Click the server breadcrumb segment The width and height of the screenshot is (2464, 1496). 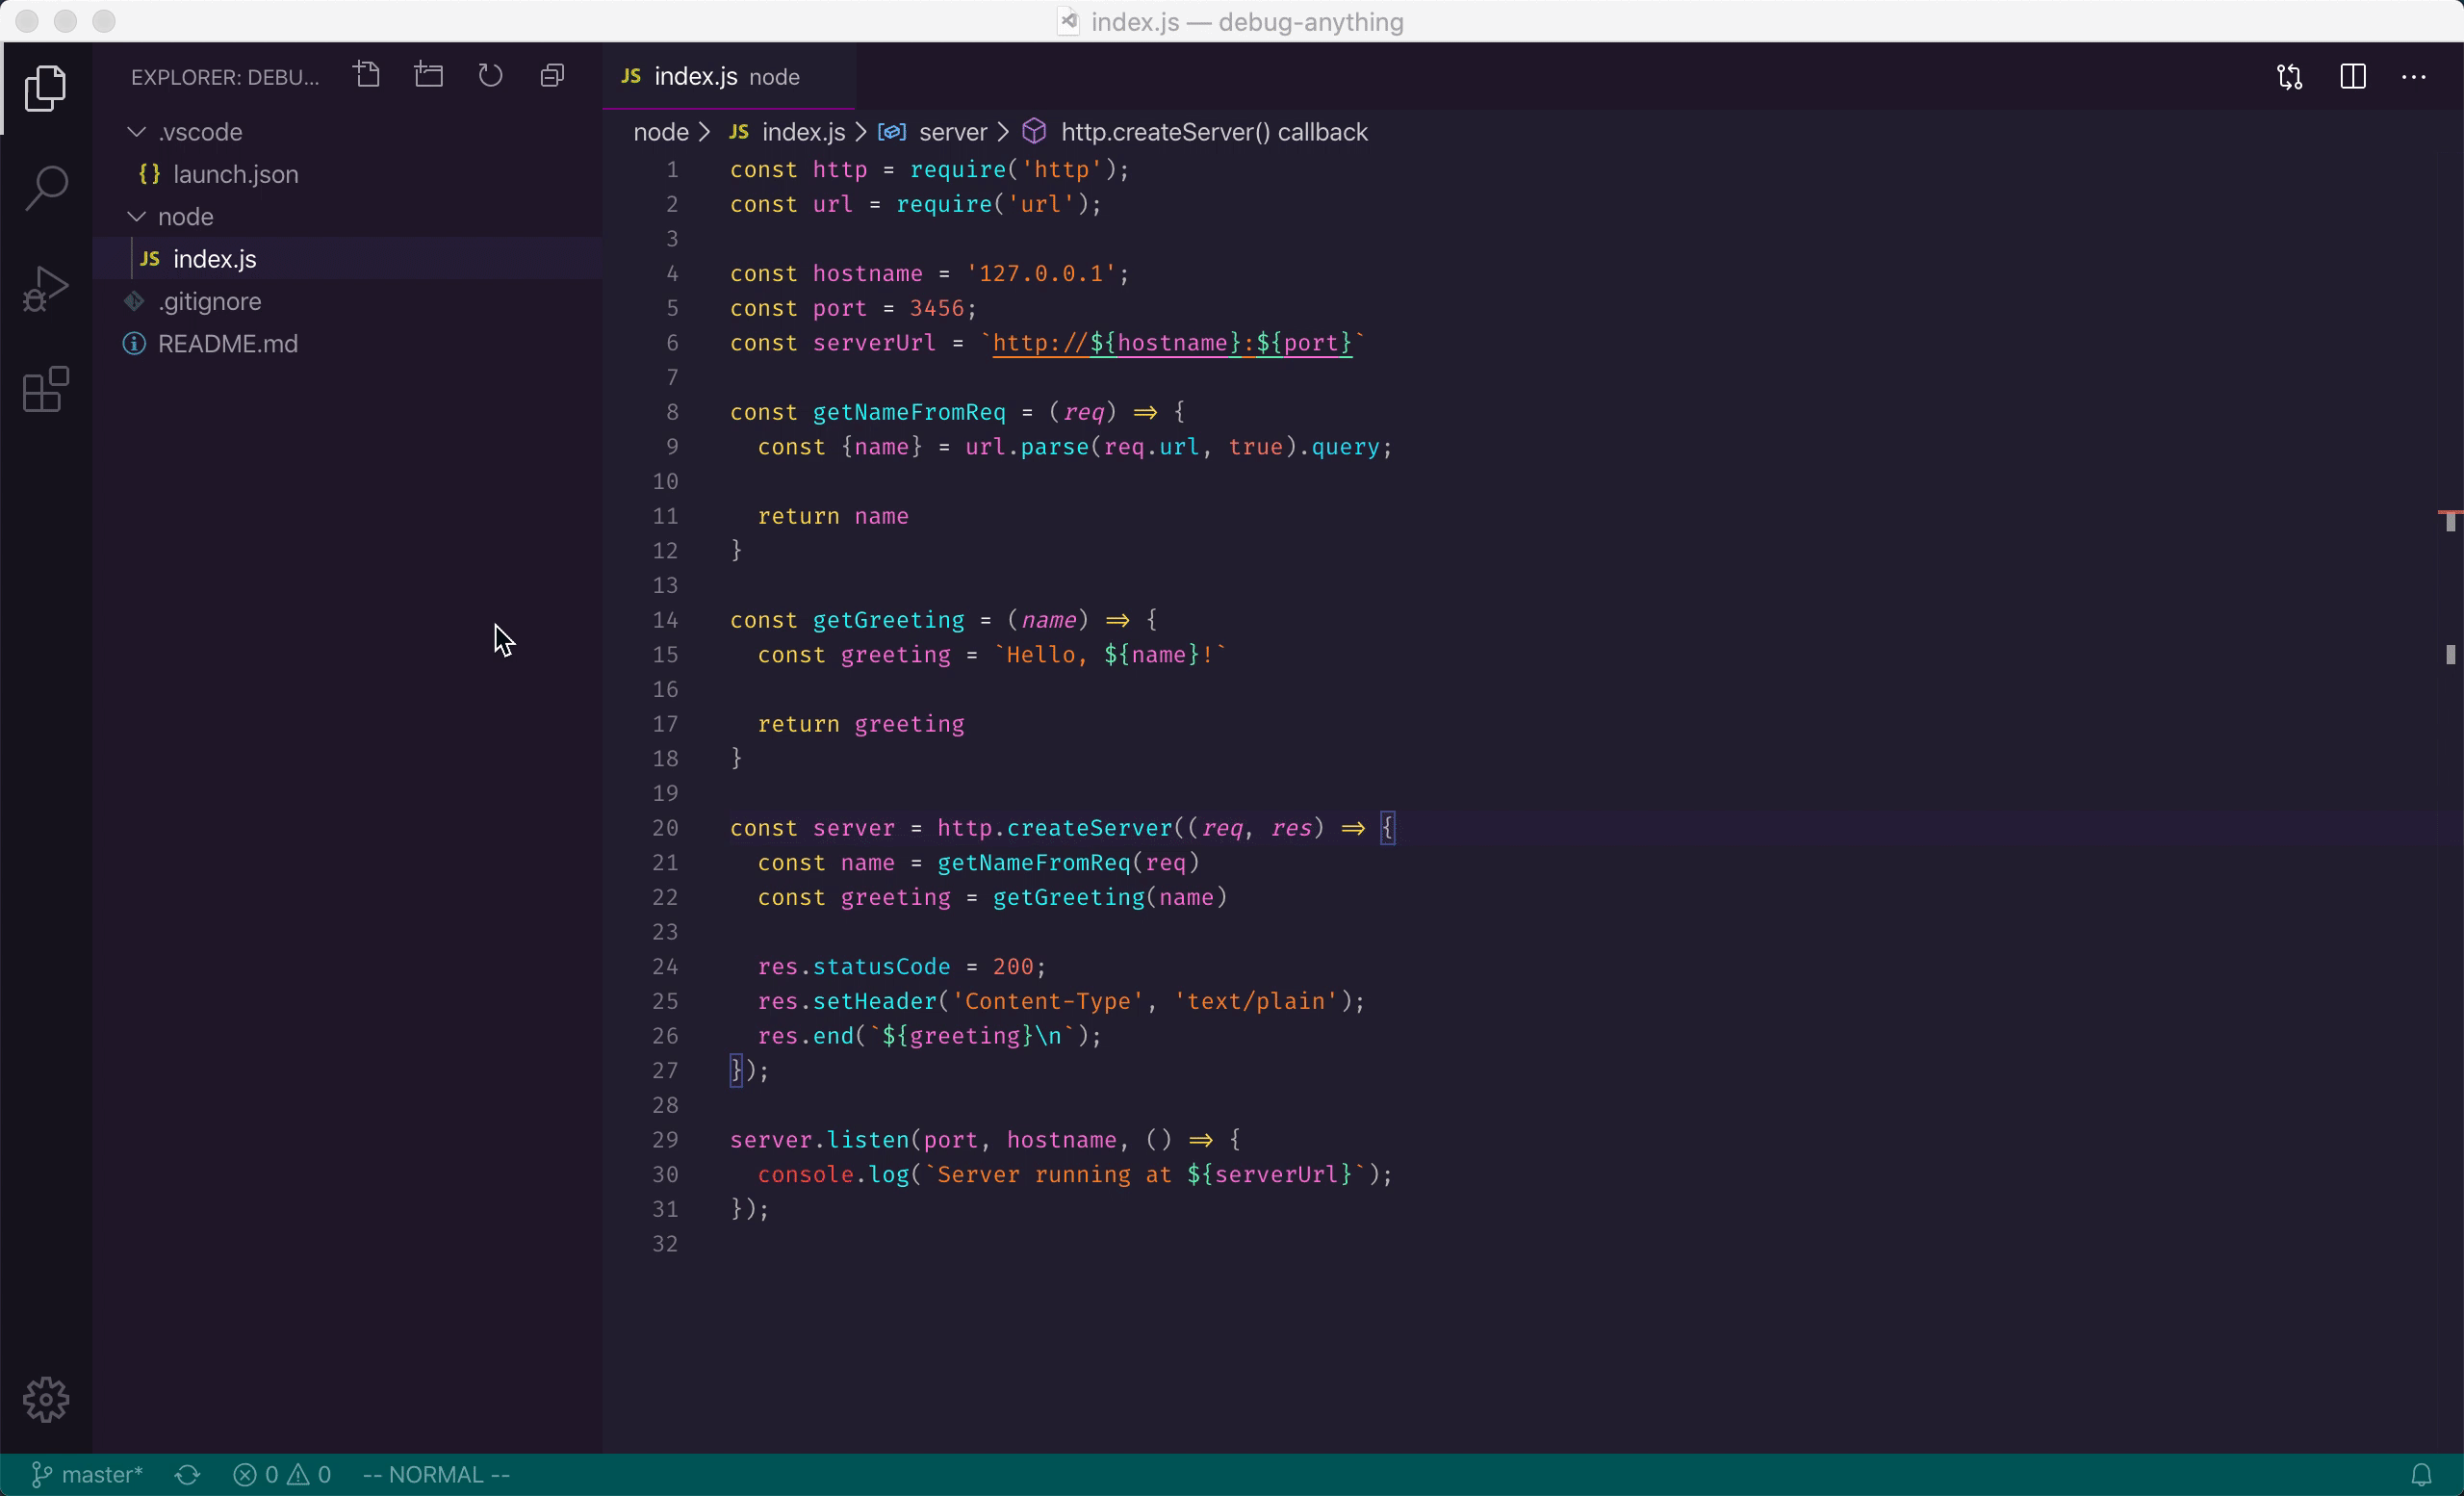tap(952, 132)
